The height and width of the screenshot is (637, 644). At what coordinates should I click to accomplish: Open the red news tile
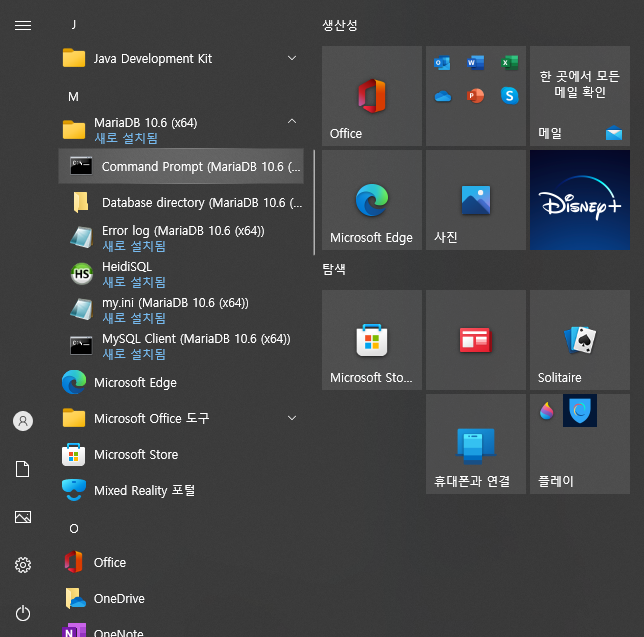[x=476, y=340]
